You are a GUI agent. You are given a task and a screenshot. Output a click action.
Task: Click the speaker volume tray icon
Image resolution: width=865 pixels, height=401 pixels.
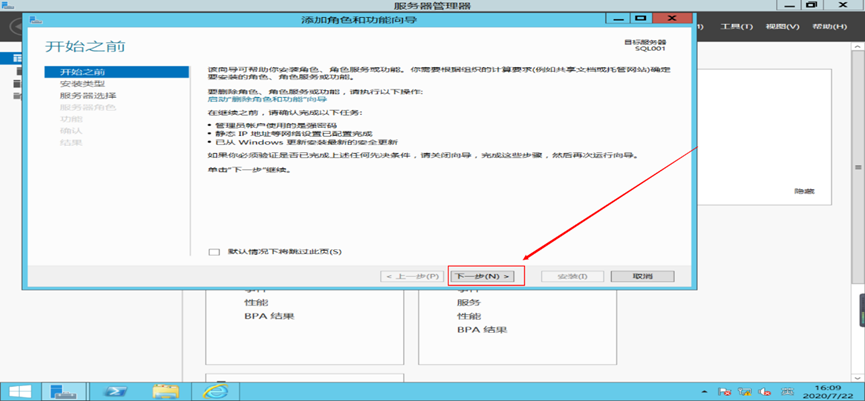click(765, 392)
